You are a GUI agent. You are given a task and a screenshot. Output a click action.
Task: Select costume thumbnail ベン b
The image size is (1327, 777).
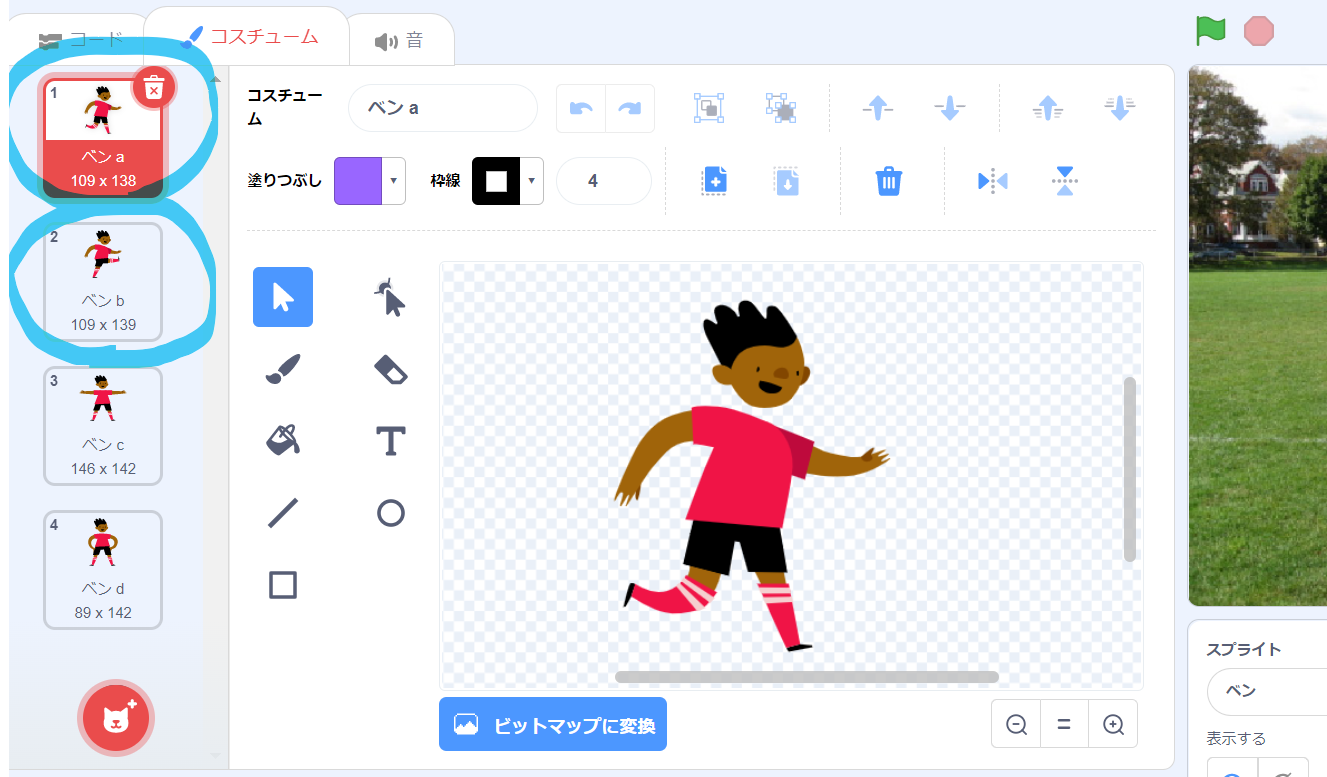[x=103, y=282]
